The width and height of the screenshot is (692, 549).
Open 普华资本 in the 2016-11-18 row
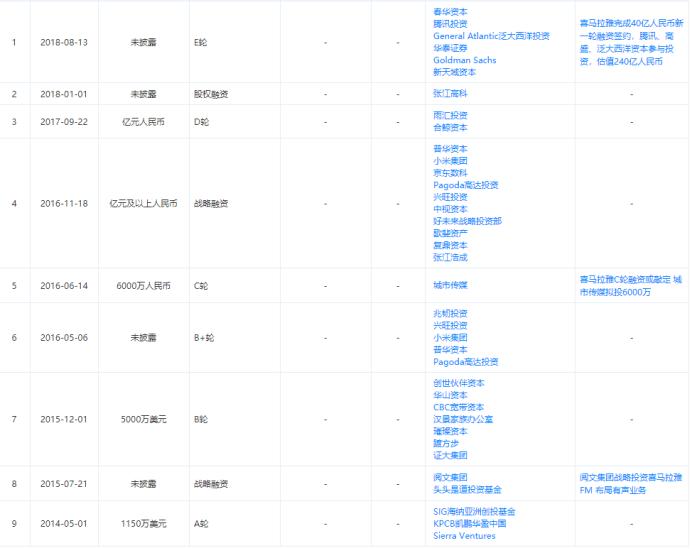450,149
